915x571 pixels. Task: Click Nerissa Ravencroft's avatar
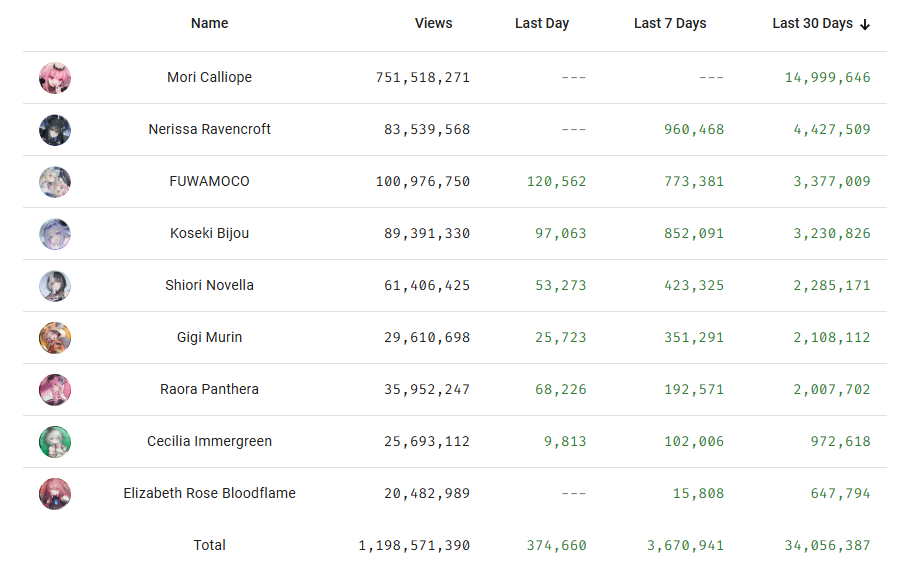tap(55, 129)
